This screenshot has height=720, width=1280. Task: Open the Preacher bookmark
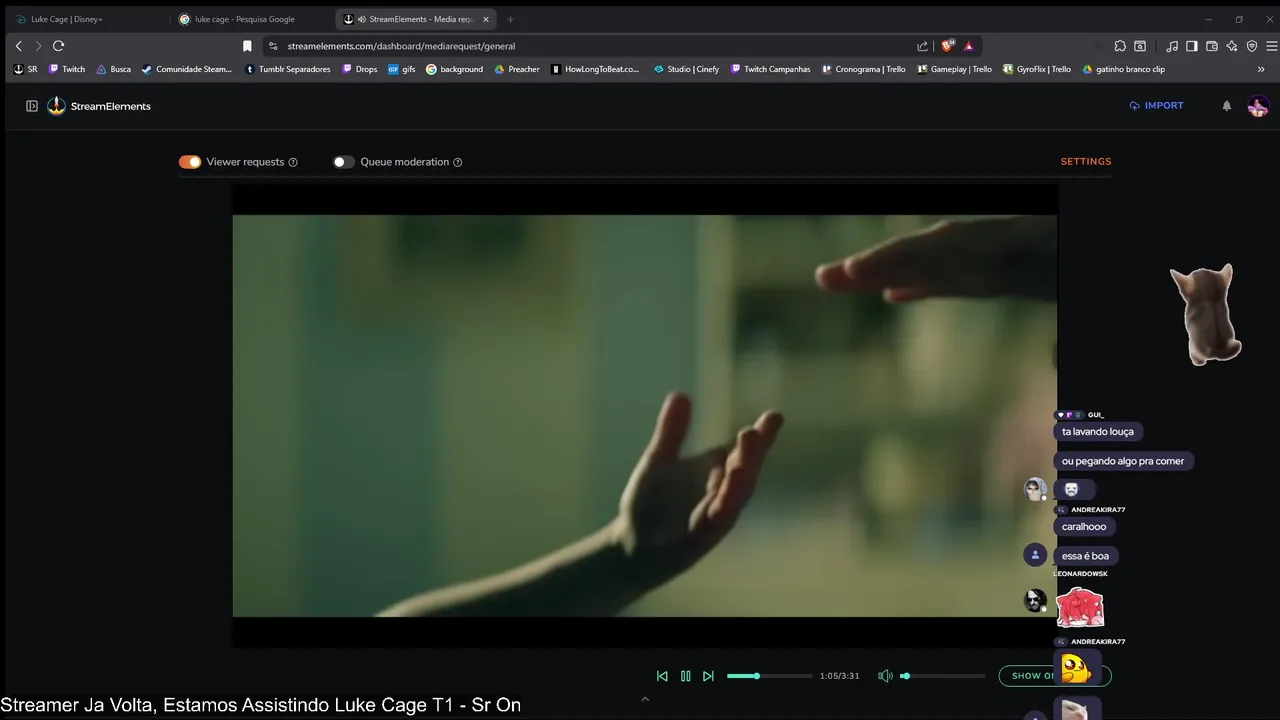pyautogui.click(x=516, y=69)
